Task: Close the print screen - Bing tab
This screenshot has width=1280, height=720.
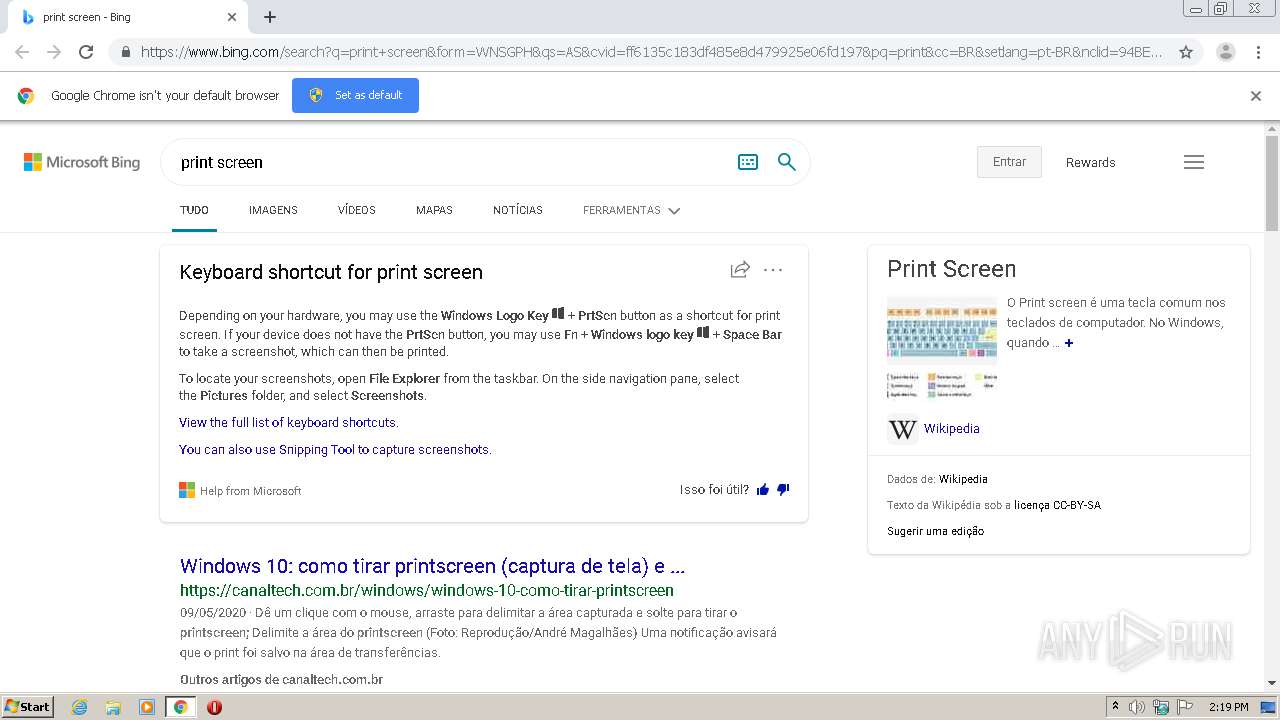Action: coord(232,17)
